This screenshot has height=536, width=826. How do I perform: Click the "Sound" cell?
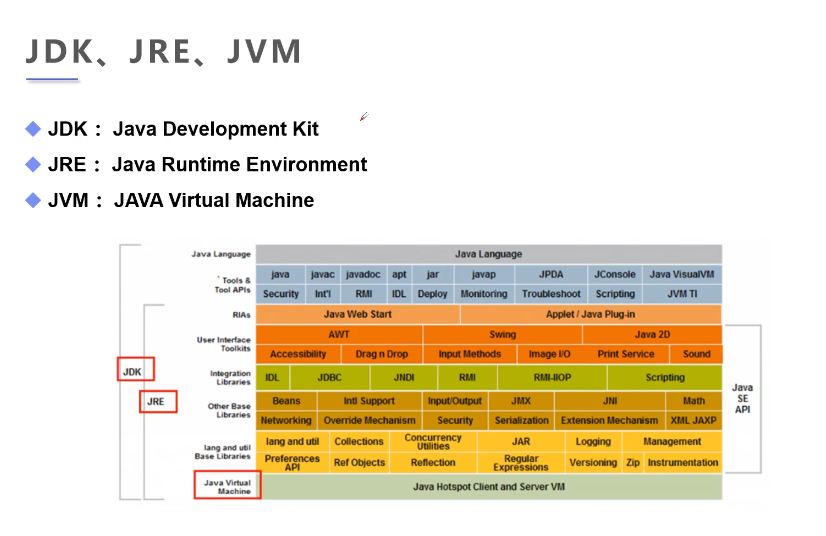[x=696, y=354]
